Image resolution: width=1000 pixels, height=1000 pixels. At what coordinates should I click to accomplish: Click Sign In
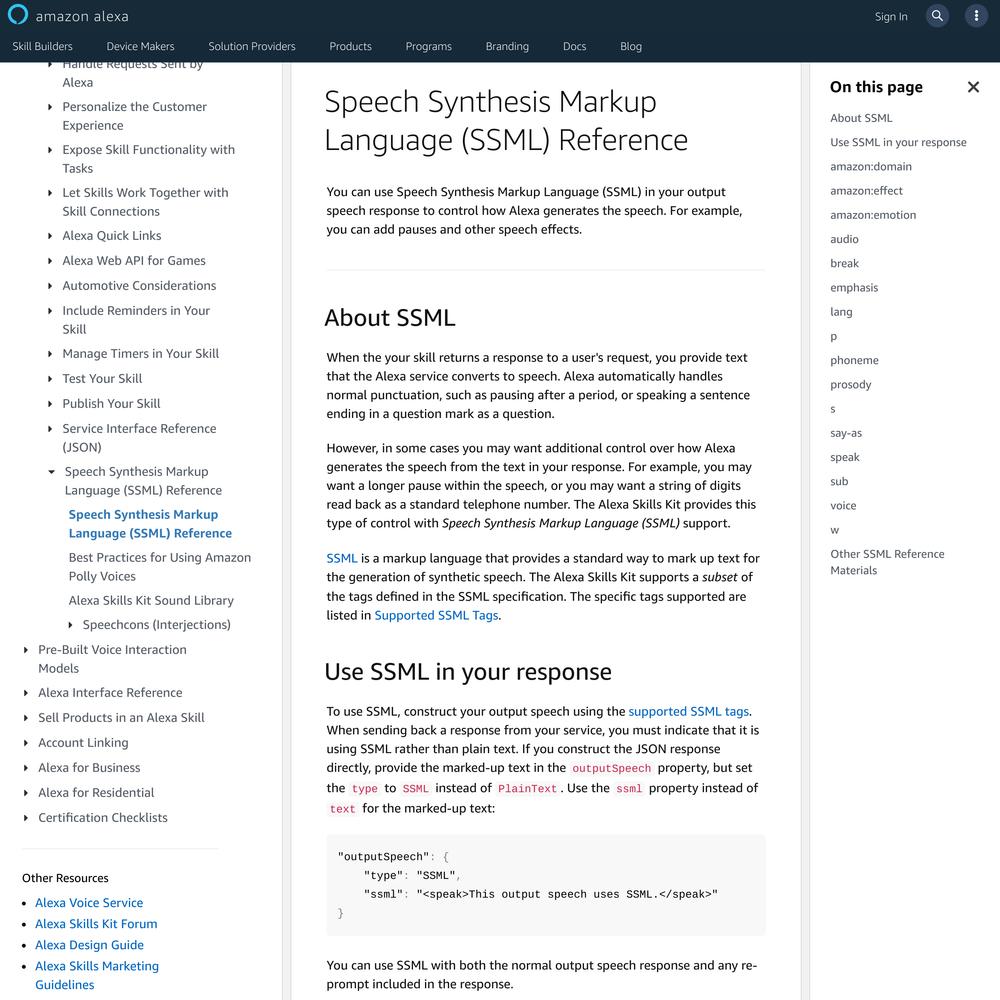[891, 17]
